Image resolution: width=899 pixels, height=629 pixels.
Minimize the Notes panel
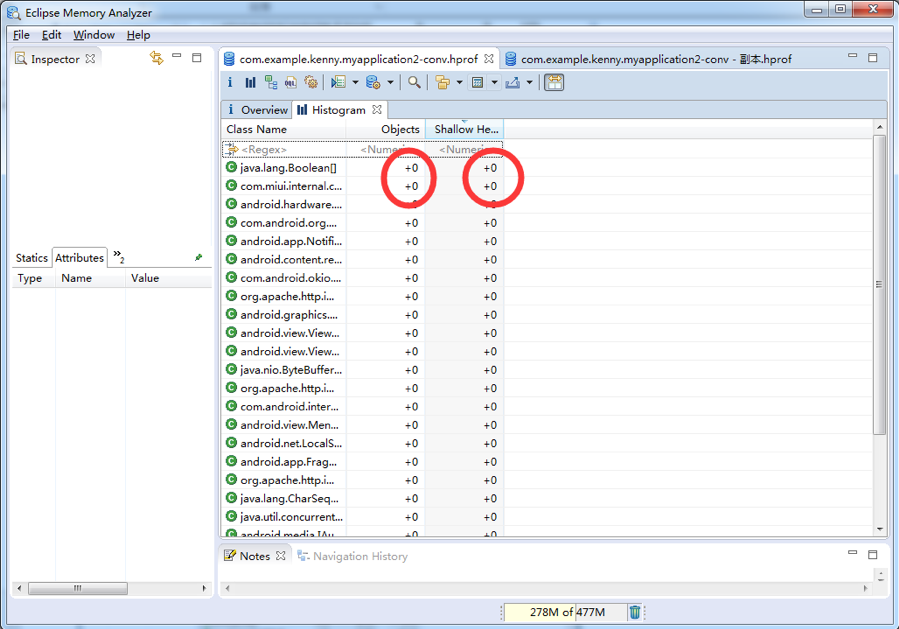(x=853, y=553)
